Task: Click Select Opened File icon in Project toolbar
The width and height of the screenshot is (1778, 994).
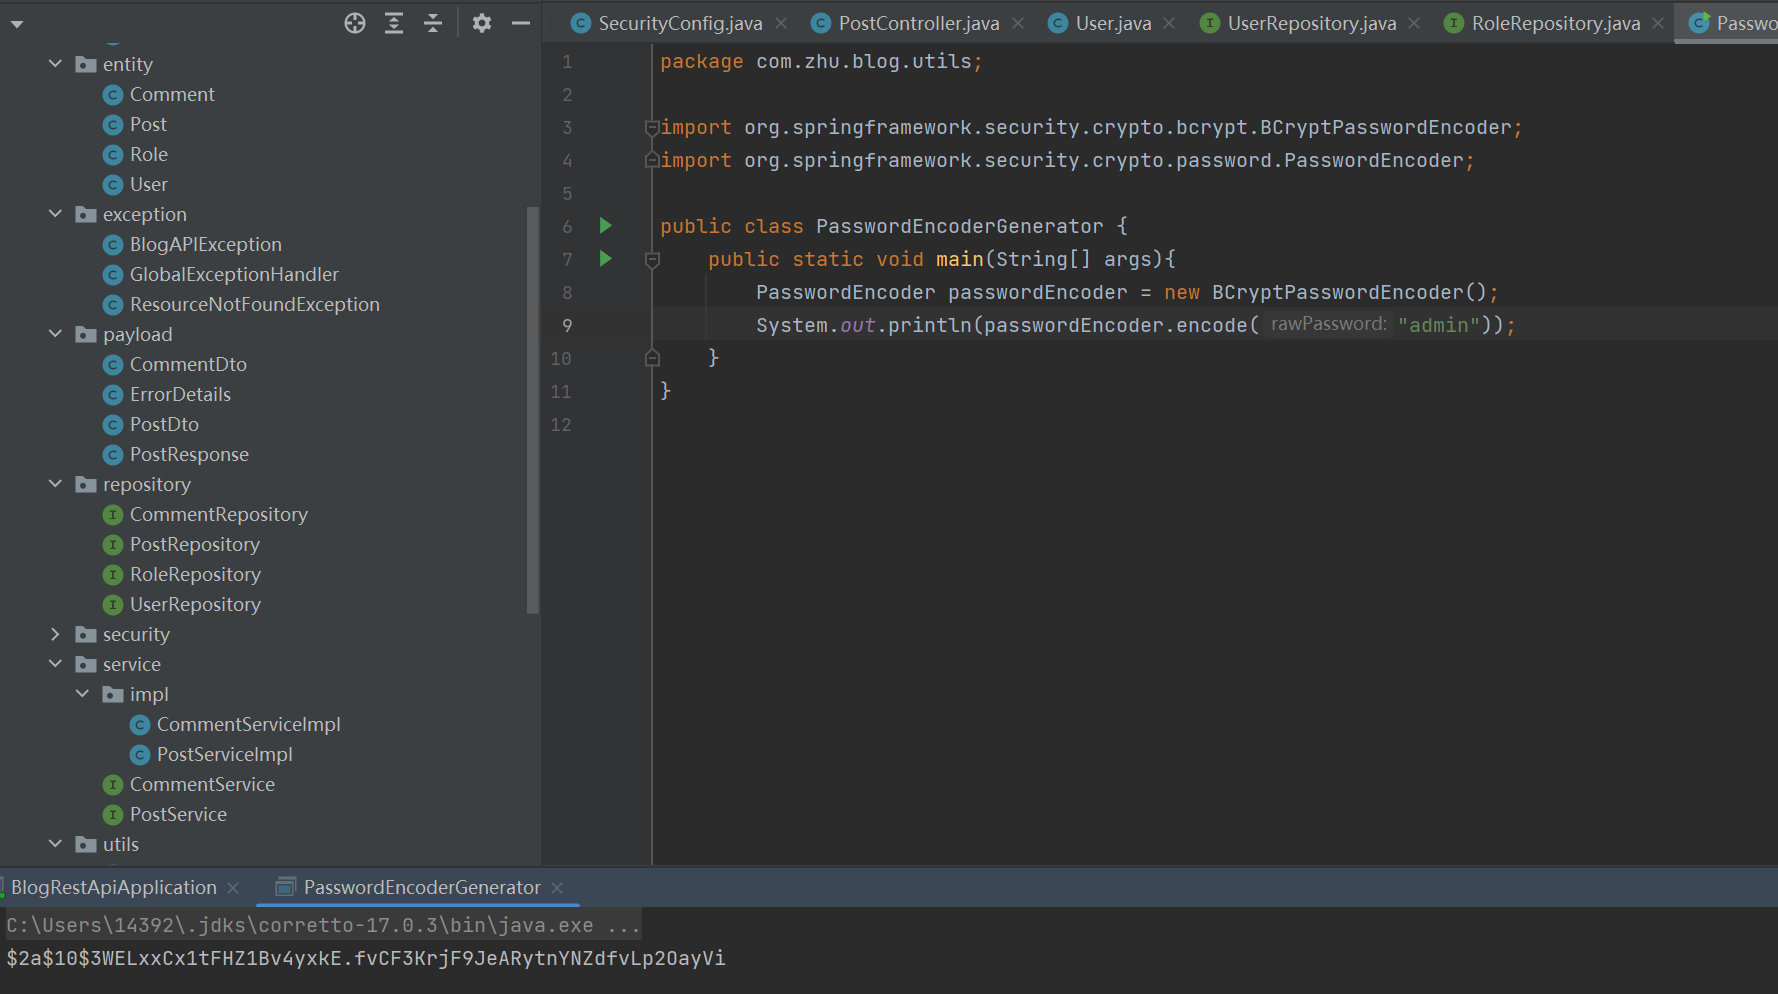Action: 354,22
